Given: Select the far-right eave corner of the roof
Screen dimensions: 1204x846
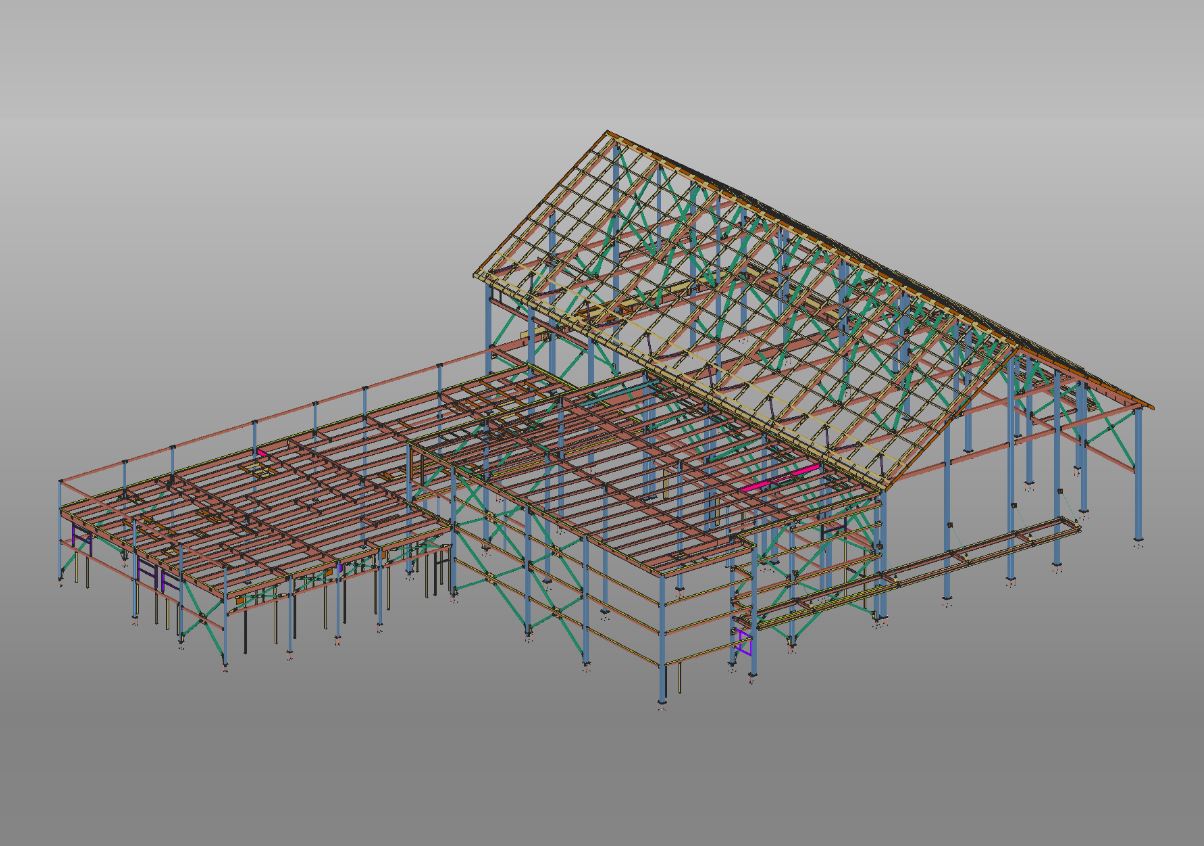Looking at the screenshot, I should click(x=1150, y=408).
